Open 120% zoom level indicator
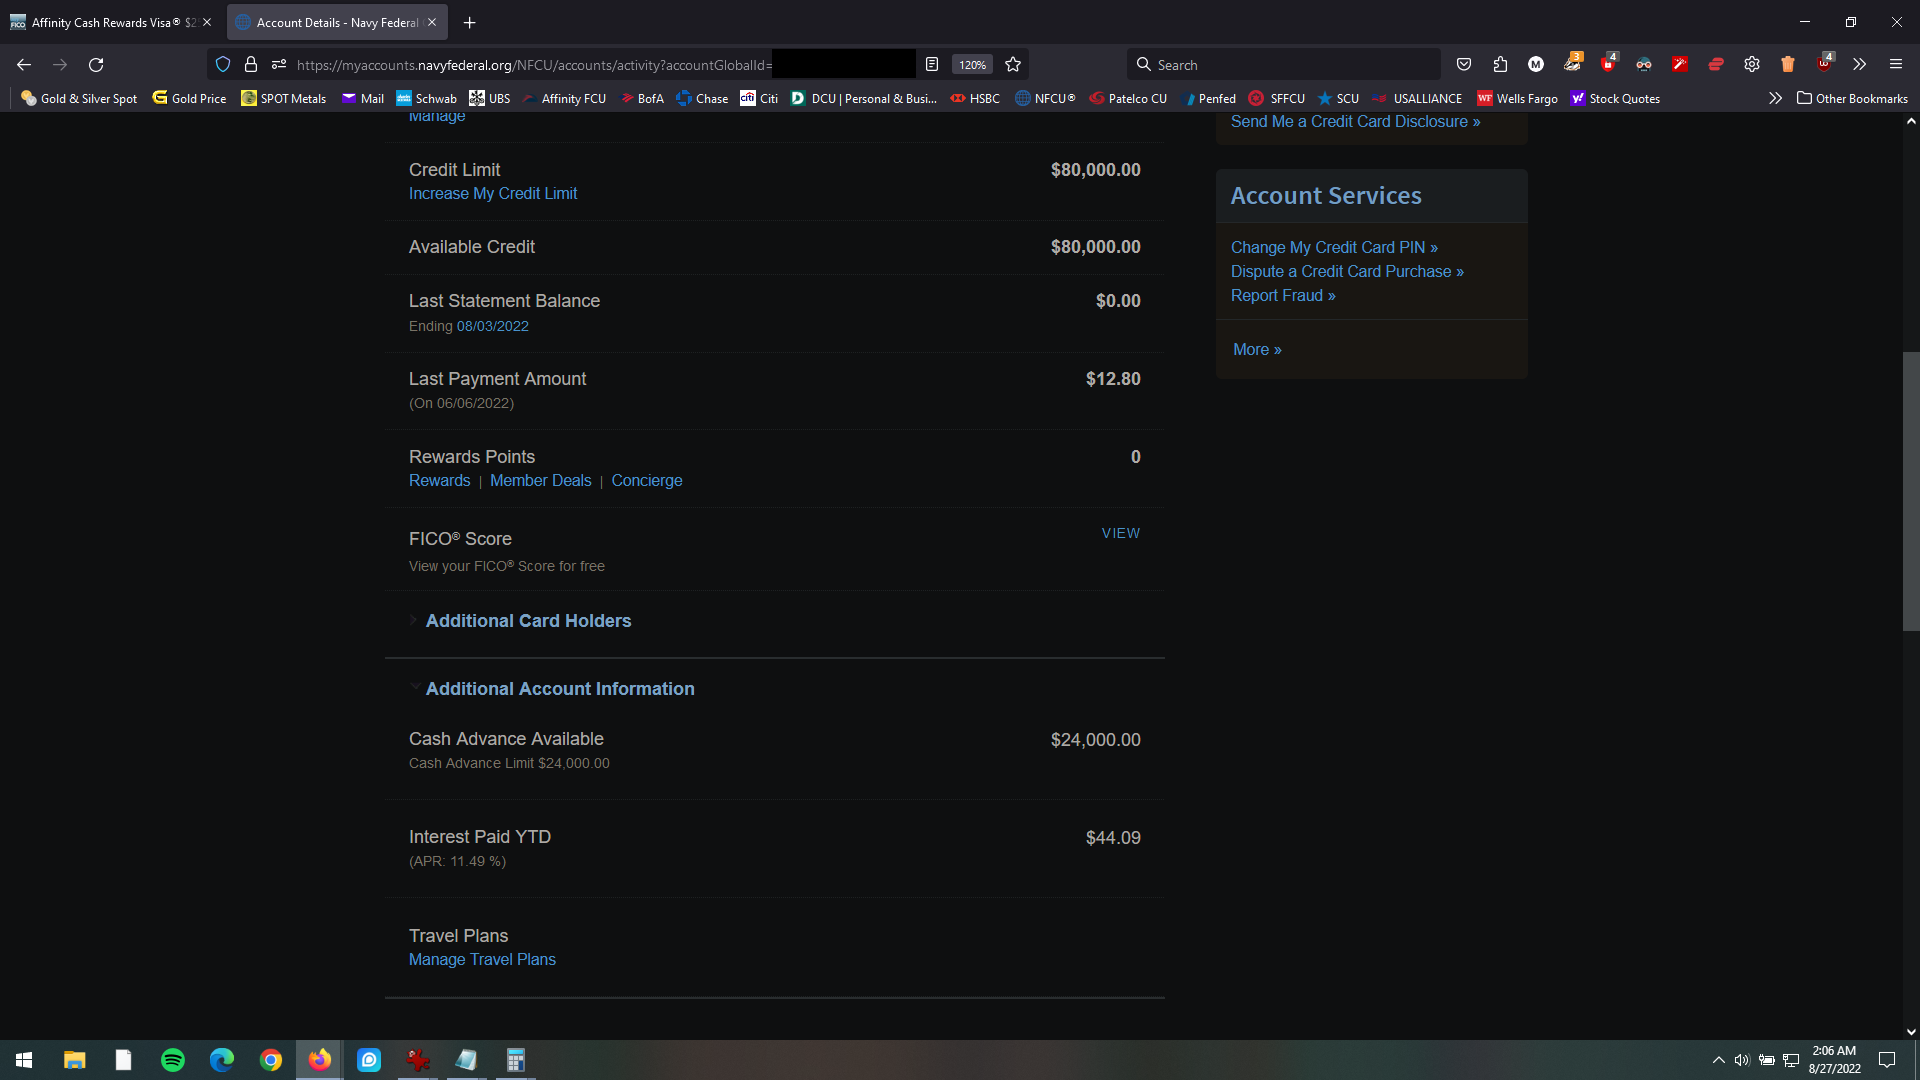The width and height of the screenshot is (1920, 1080). tap(972, 65)
